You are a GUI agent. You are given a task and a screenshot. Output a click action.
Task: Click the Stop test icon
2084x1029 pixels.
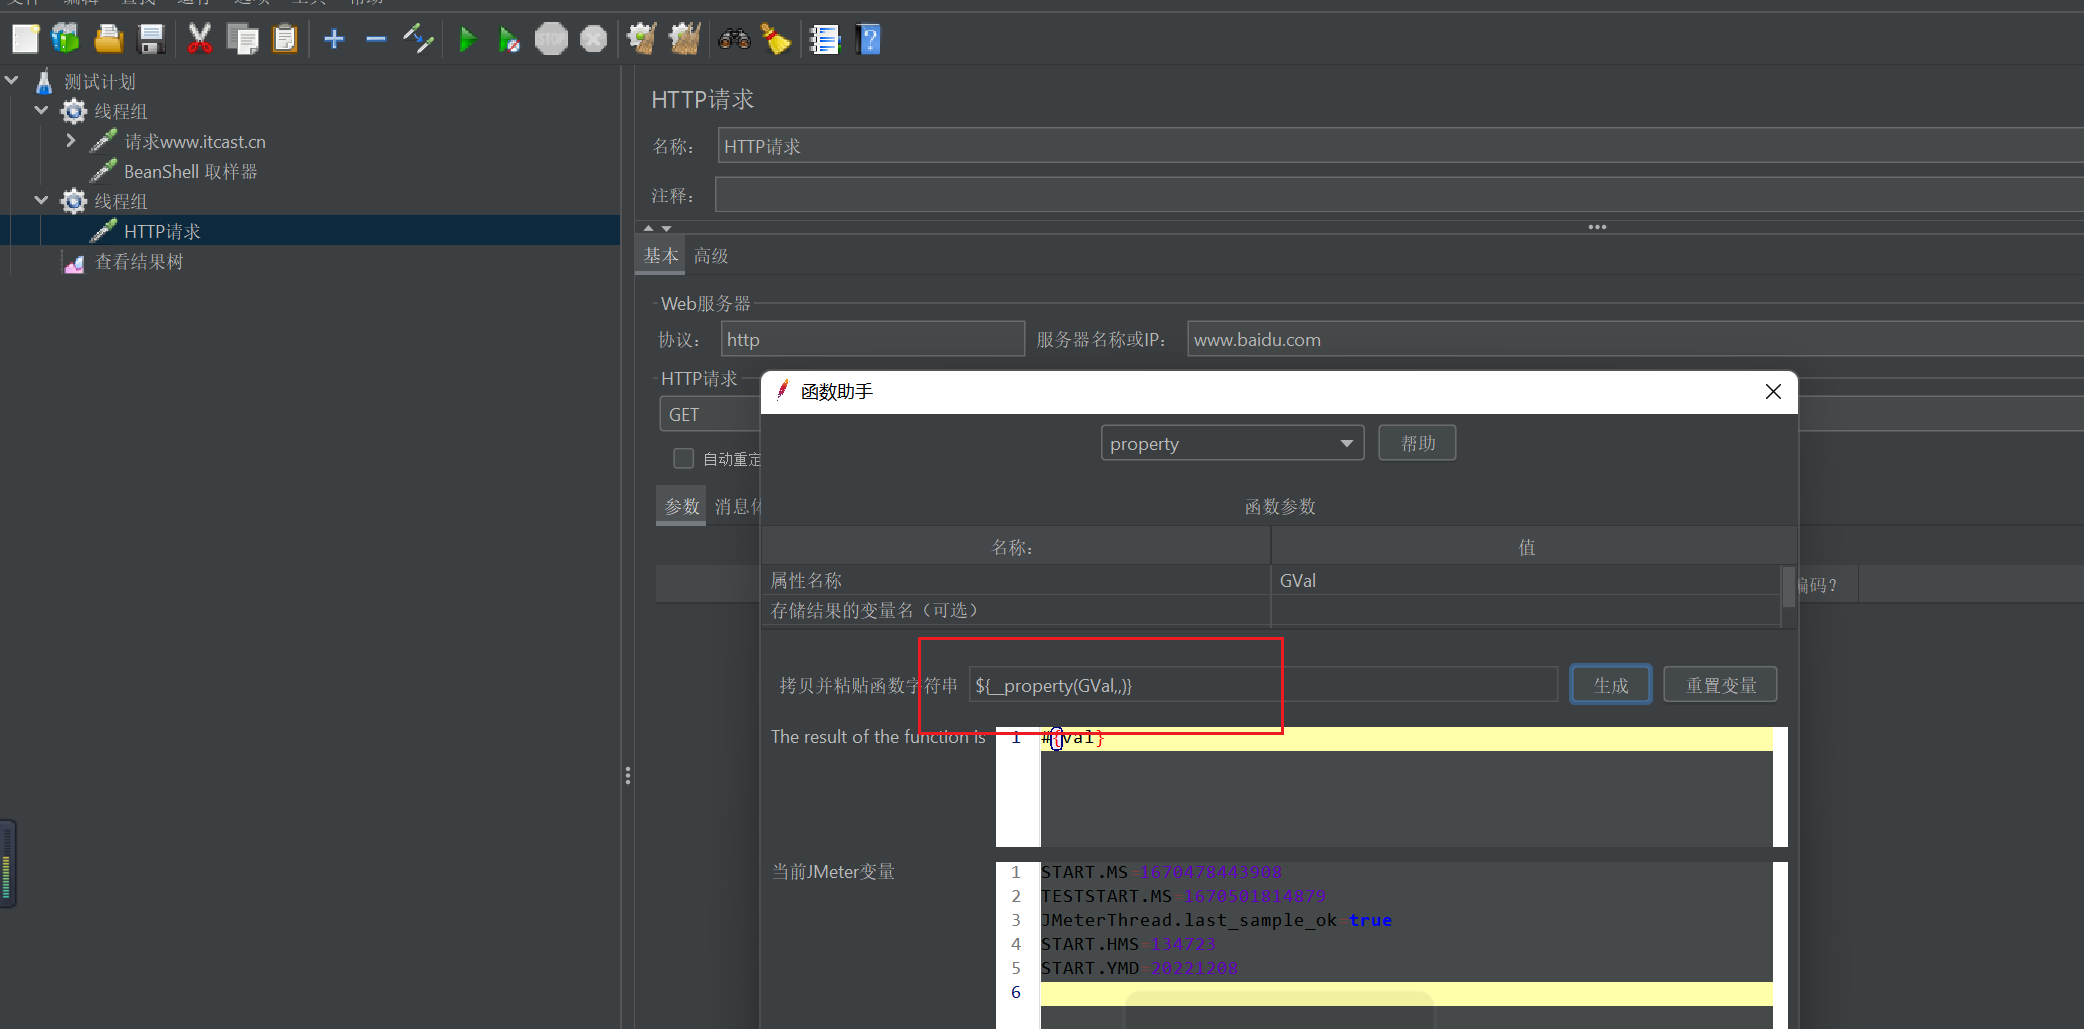[x=551, y=40]
